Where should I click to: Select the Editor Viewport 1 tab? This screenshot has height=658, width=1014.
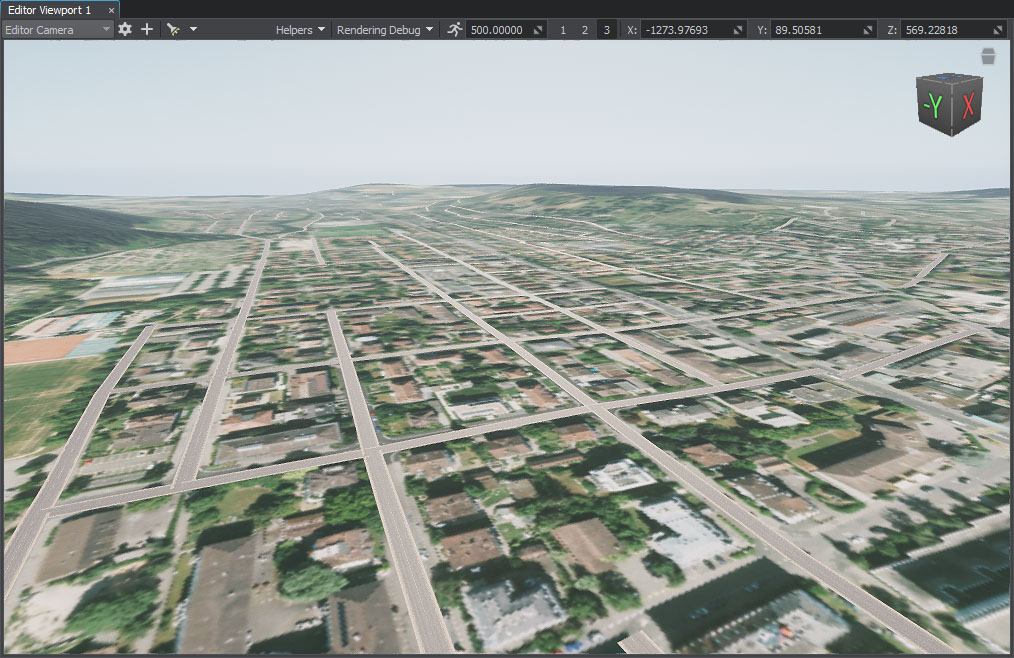(x=49, y=9)
